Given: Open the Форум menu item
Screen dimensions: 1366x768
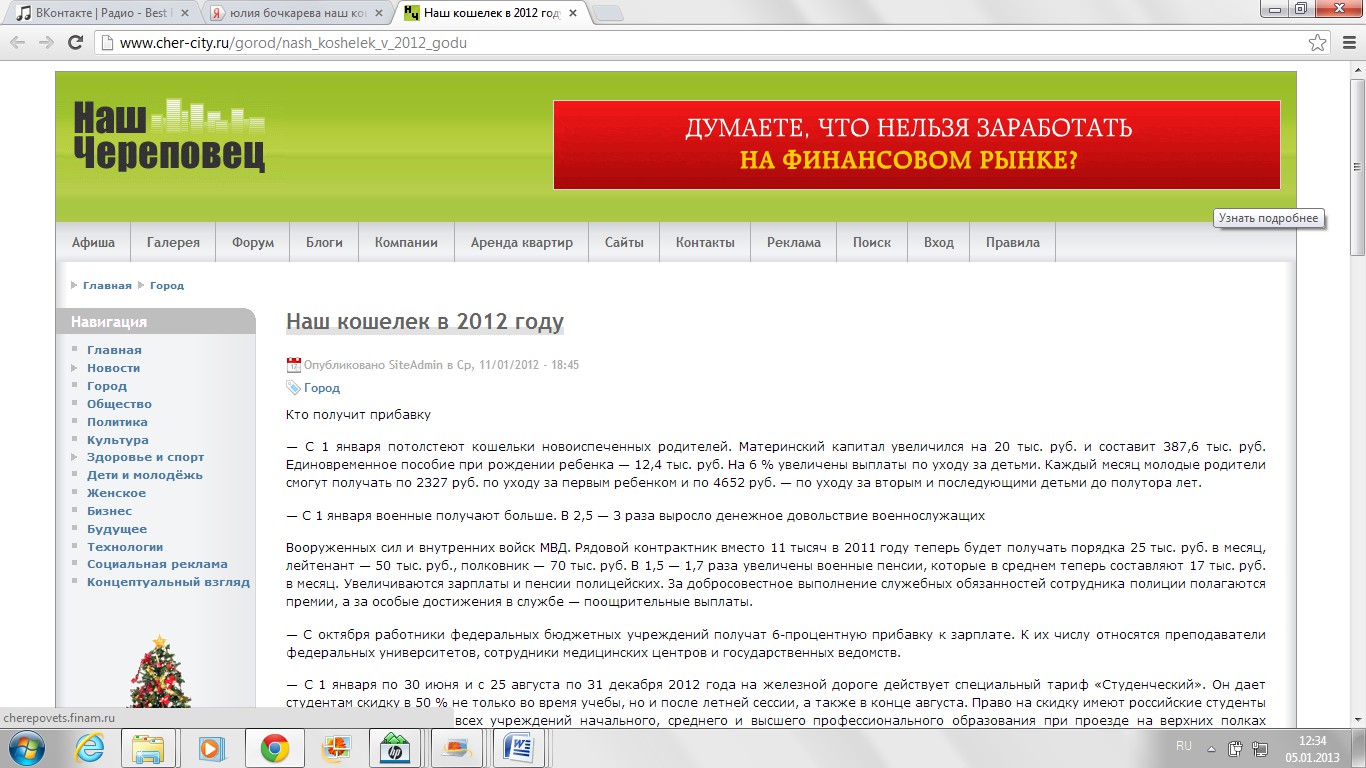Looking at the screenshot, I should [x=253, y=243].
